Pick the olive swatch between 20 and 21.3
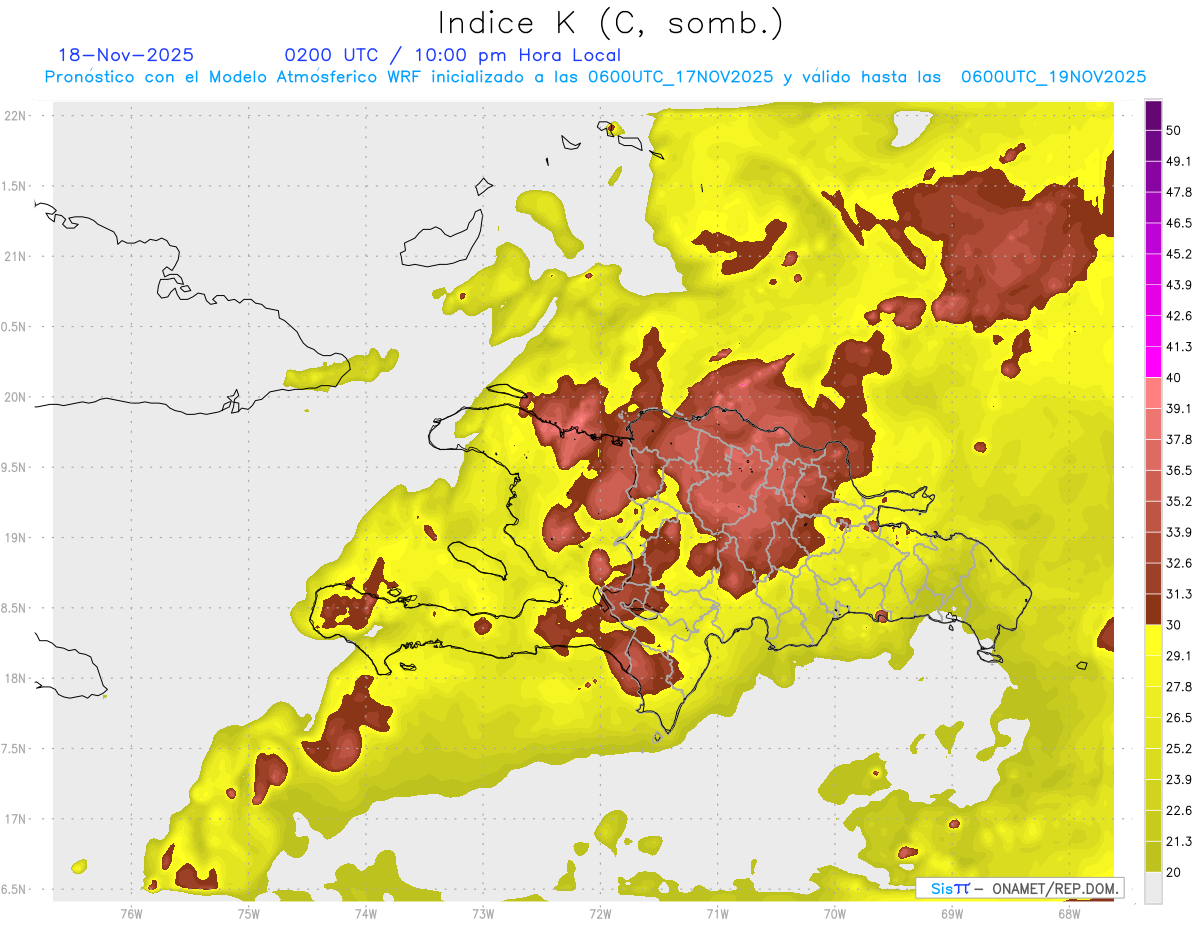 tap(1153, 857)
